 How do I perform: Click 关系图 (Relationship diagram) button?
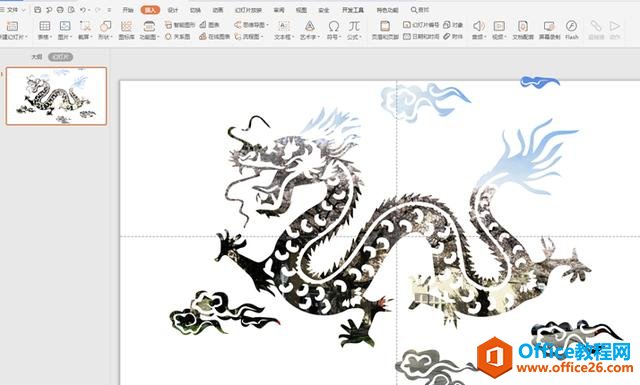point(178,37)
